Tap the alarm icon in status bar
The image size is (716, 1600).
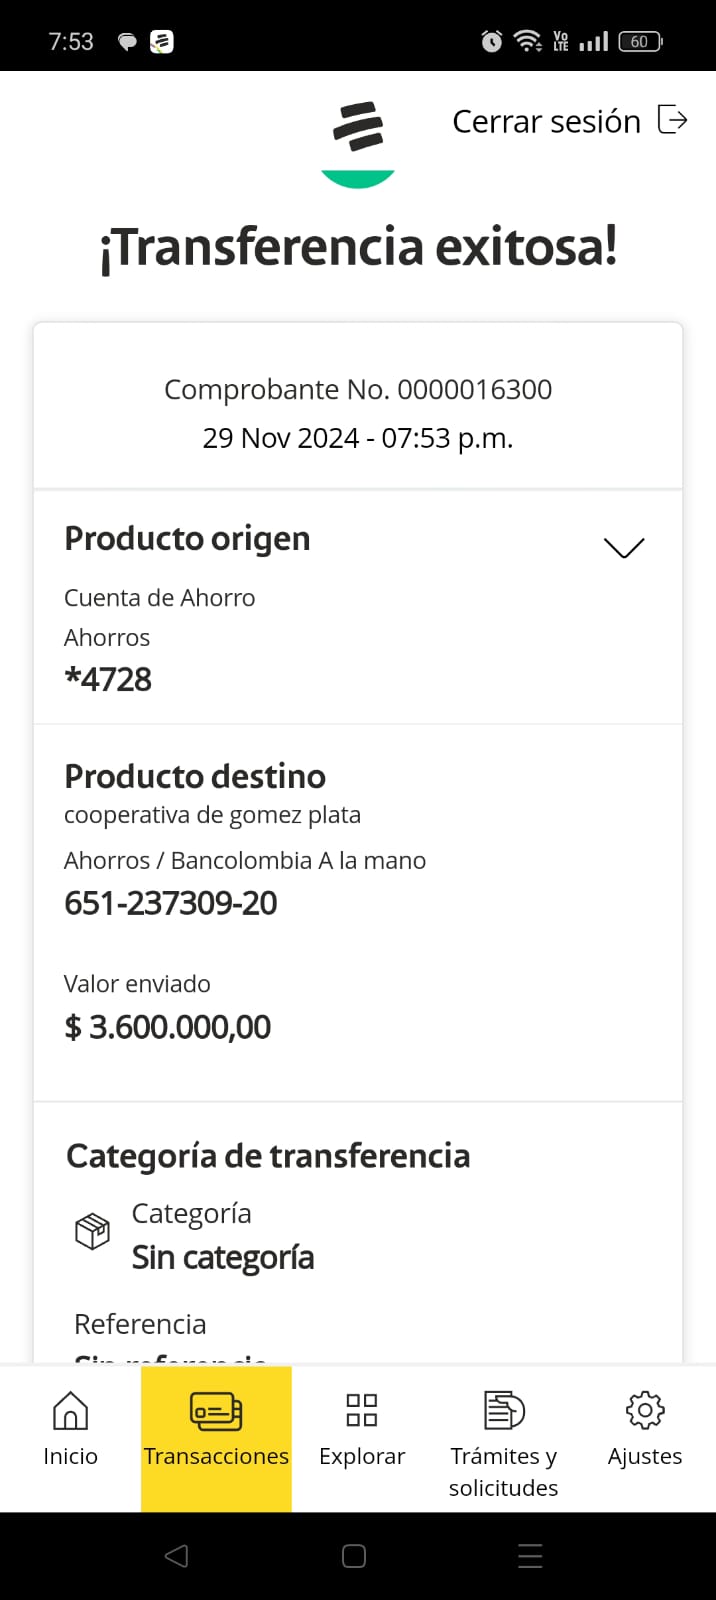pos(492,41)
